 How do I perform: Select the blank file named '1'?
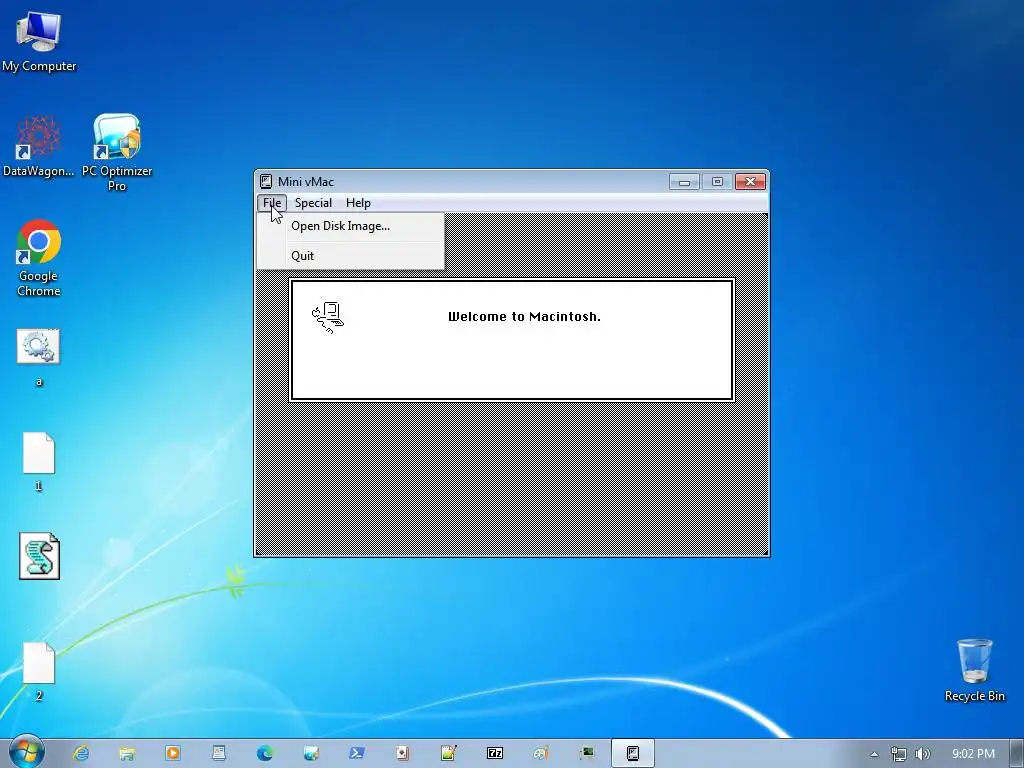click(39, 462)
